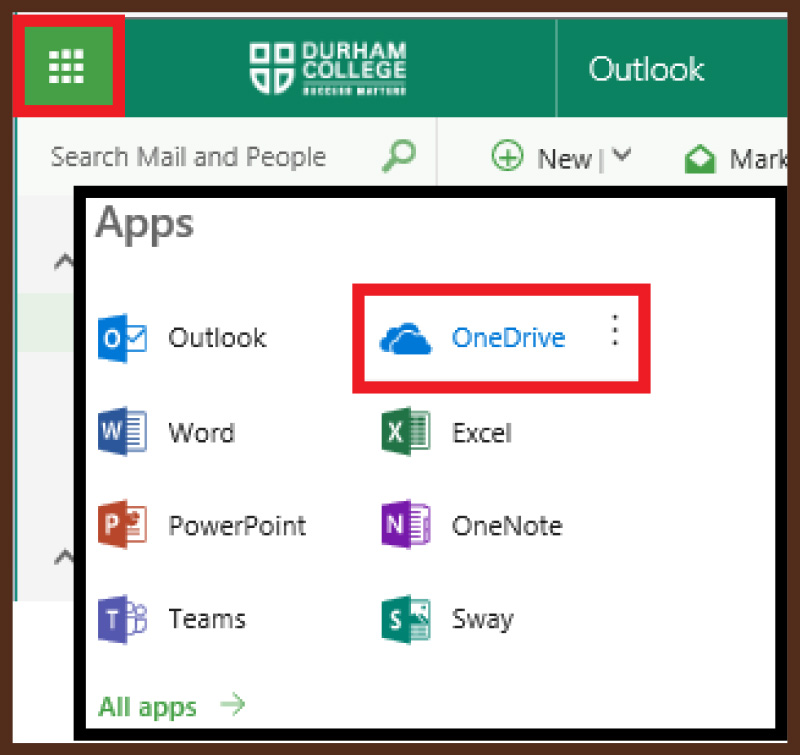Launch Teams from the Apps panel
The width and height of the screenshot is (800, 755).
[x=123, y=618]
